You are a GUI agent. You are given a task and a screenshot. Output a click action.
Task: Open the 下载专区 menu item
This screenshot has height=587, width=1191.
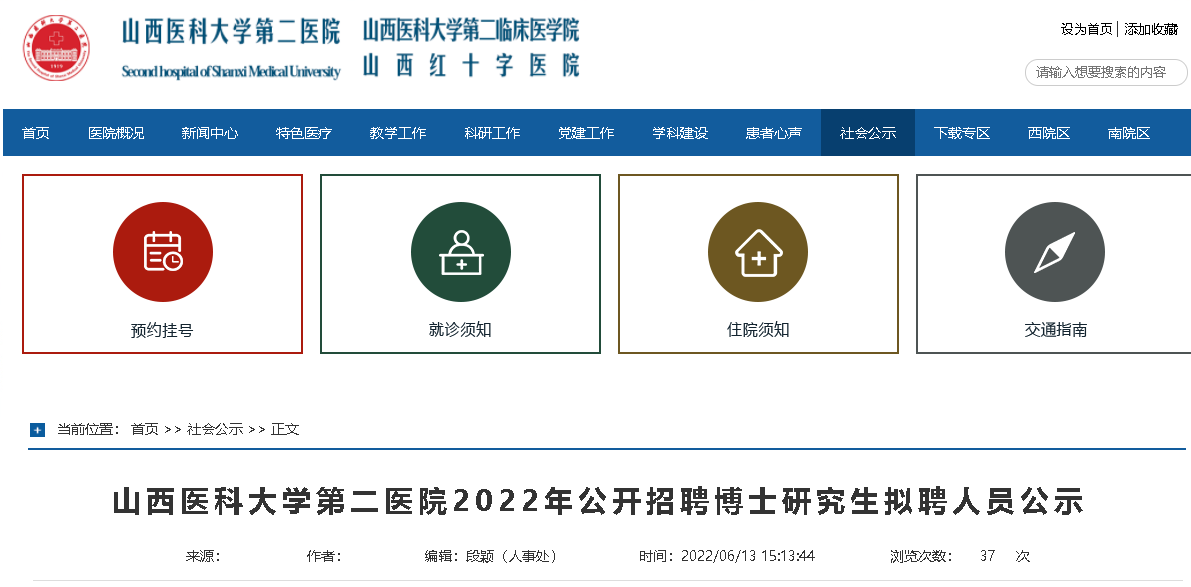click(x=961, y=133)
